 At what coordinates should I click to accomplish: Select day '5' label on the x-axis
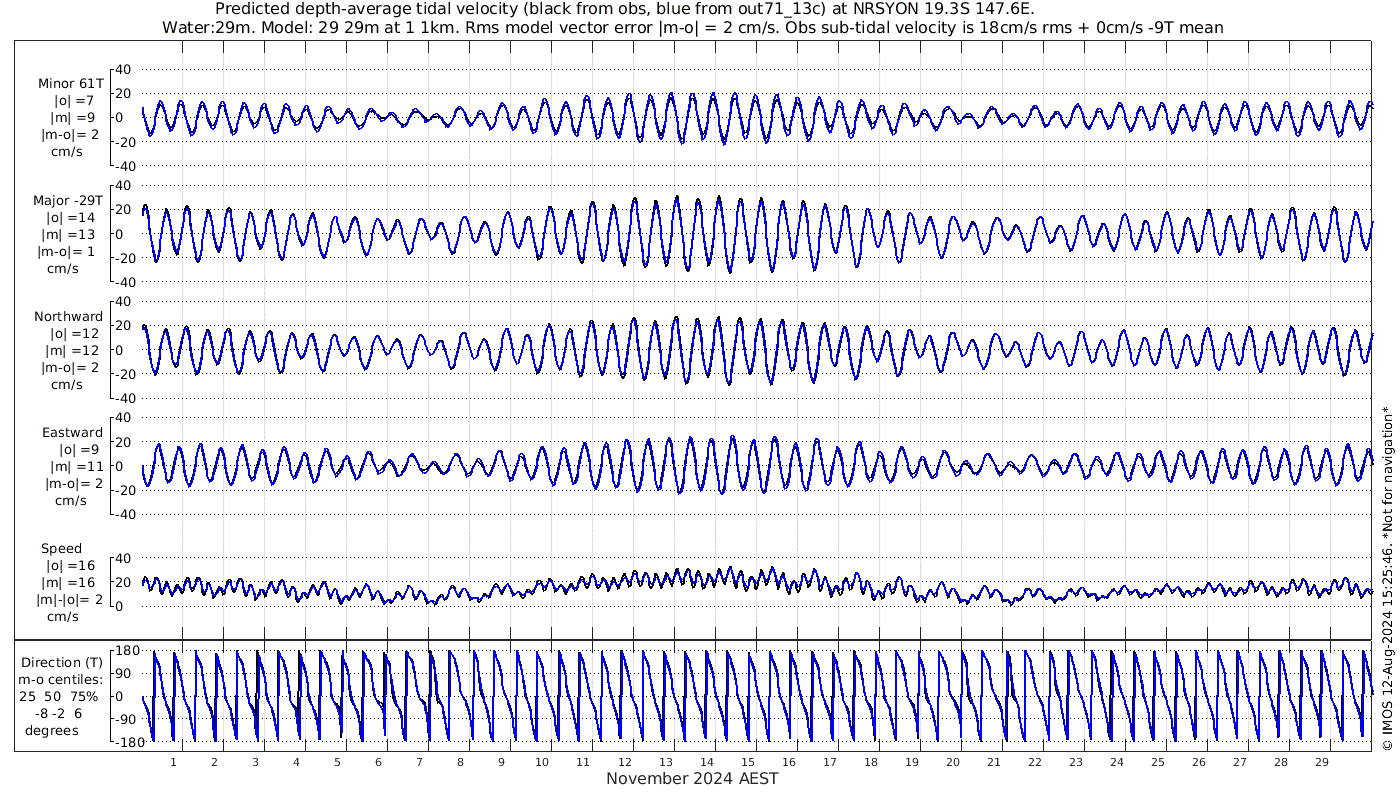point(337,762)
